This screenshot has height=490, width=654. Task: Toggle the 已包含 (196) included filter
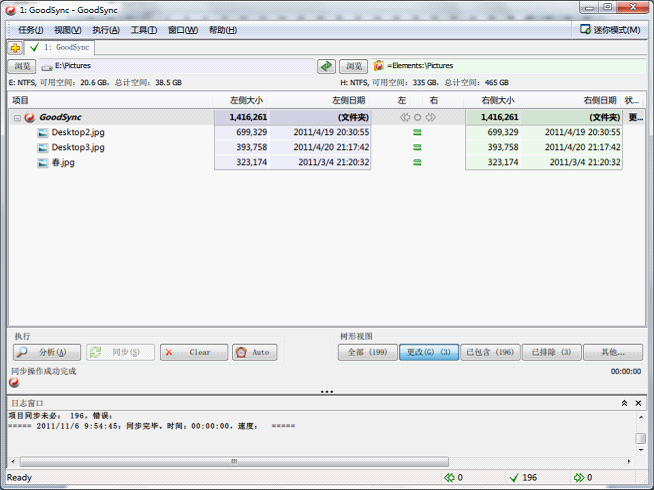(490, 352)
